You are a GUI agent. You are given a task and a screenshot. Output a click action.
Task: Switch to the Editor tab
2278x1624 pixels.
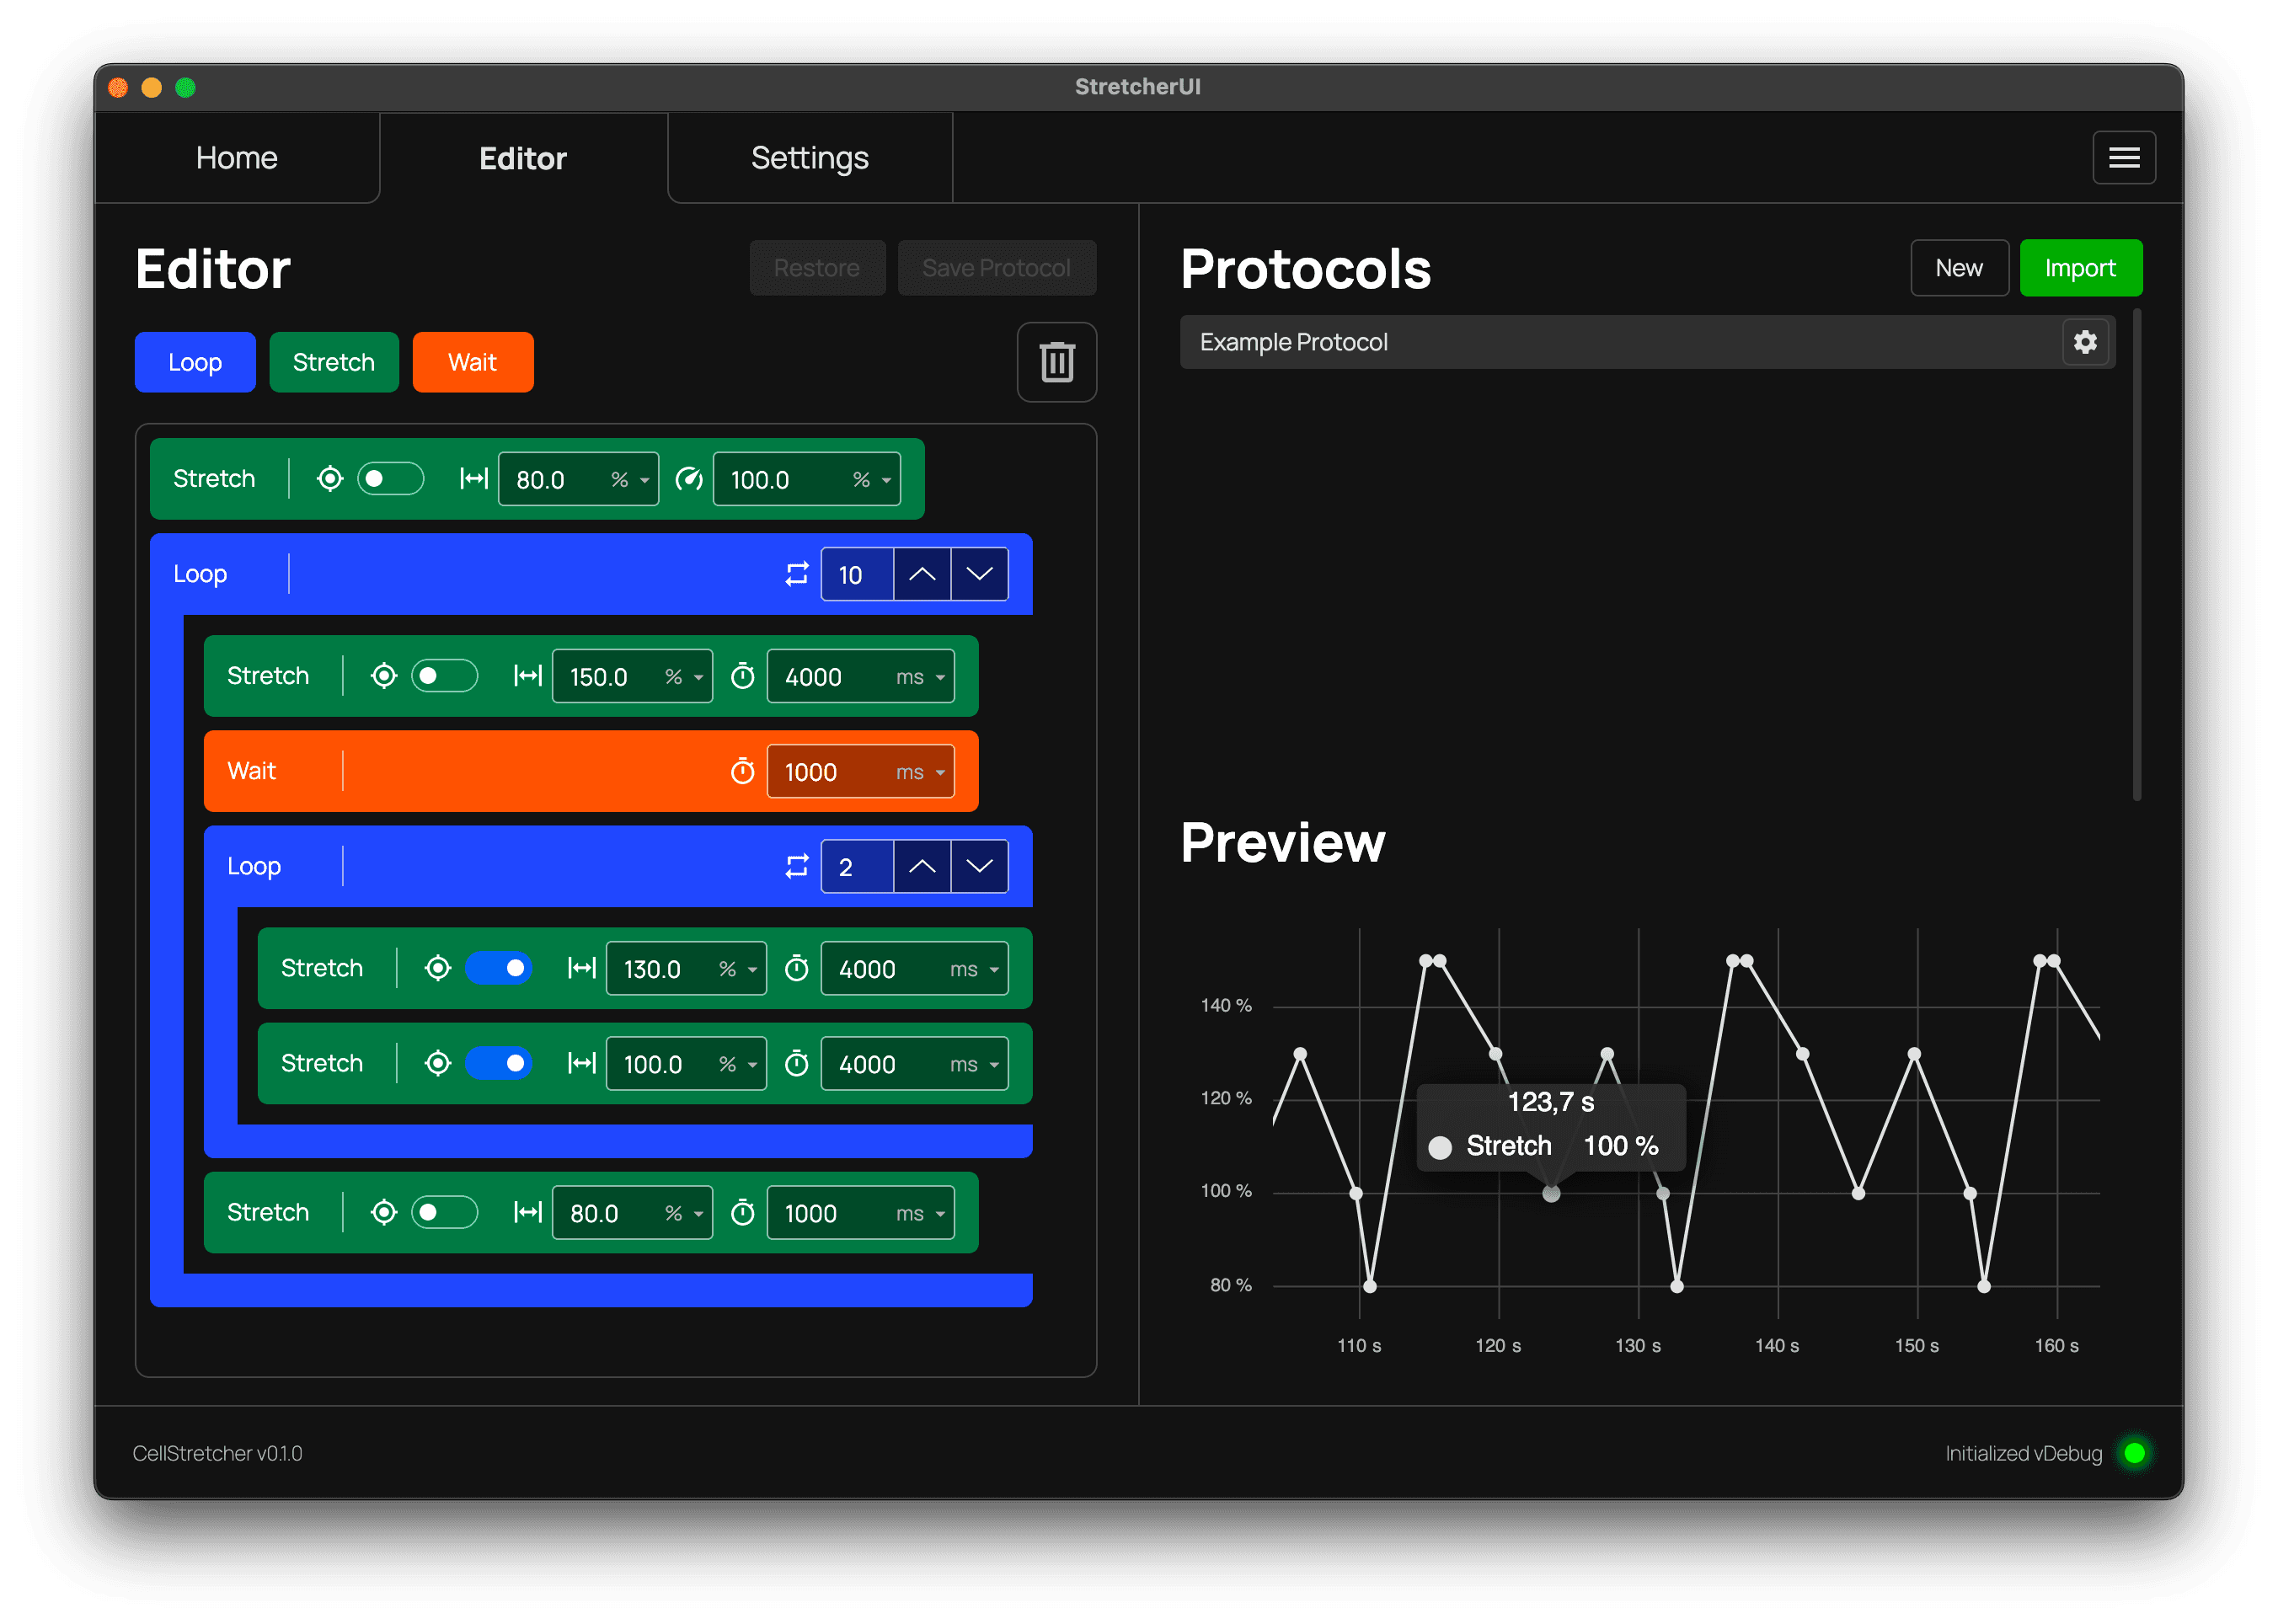point(523,158)
